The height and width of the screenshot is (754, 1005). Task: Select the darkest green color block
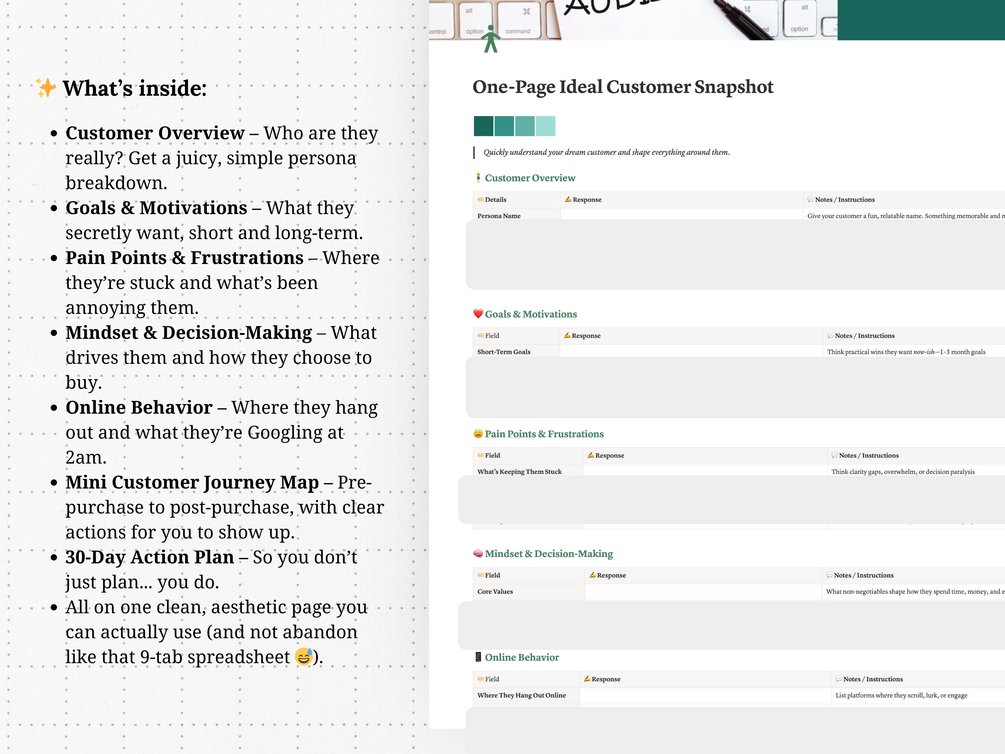pos(484,126)
